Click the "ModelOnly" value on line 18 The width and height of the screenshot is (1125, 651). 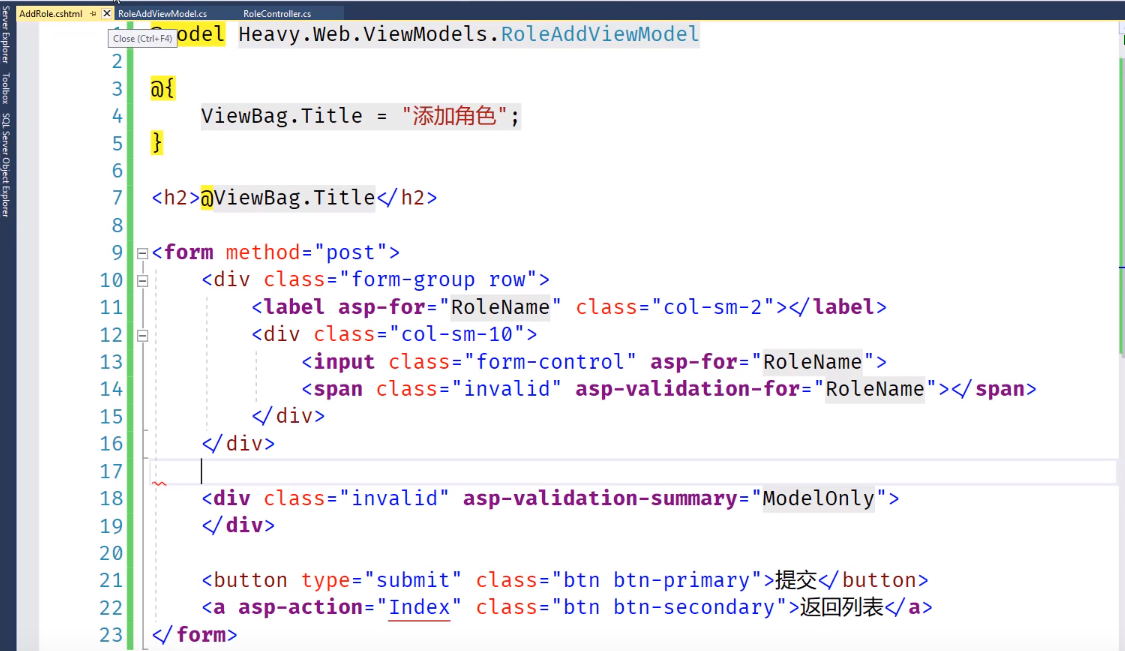pyautogui.click(x=818, y=498)
